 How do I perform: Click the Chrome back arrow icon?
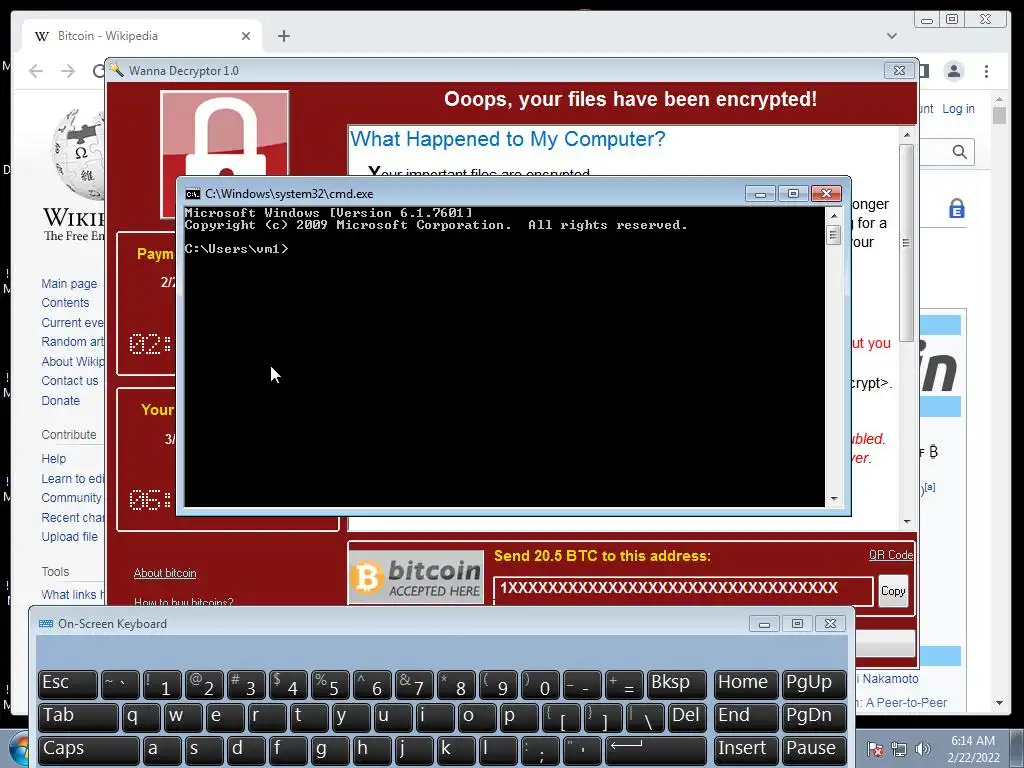[36, 71]
